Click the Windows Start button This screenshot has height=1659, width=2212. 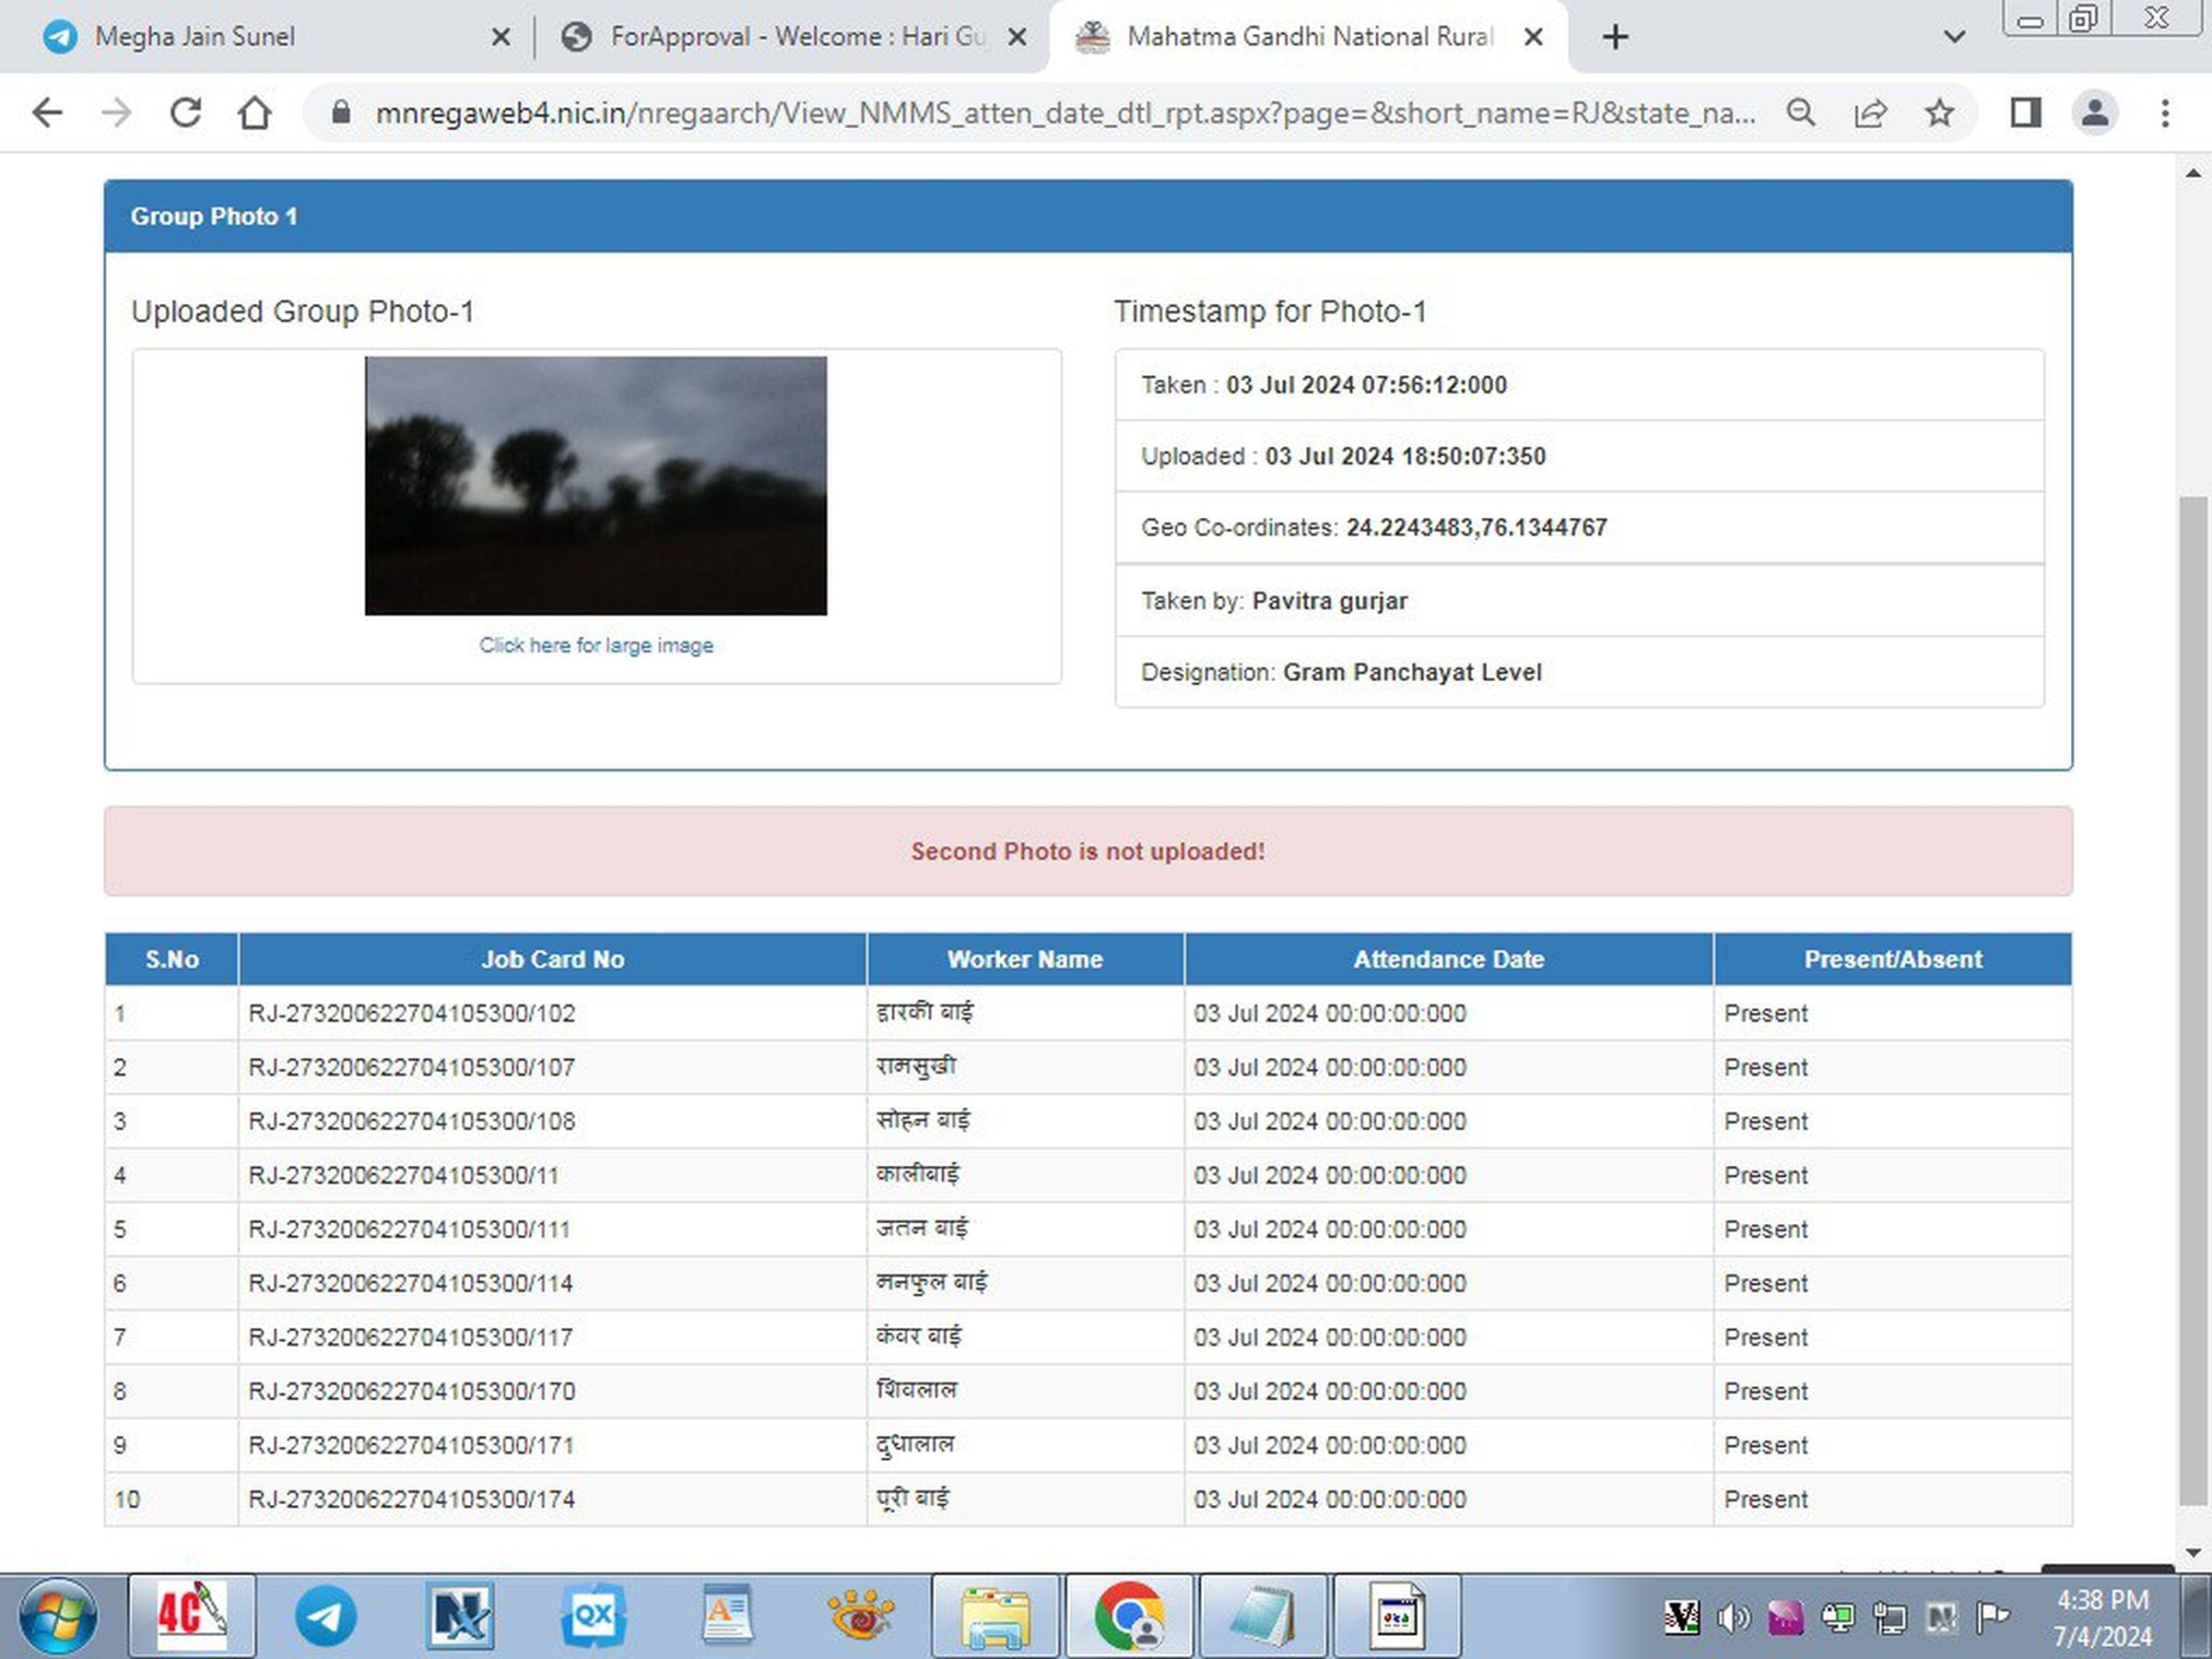57,1615
